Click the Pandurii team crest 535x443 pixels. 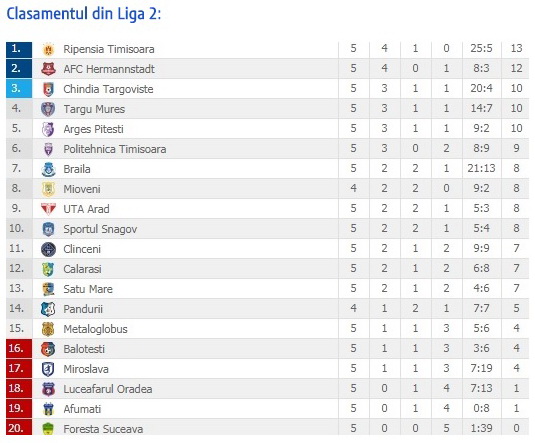coord(48,309)
